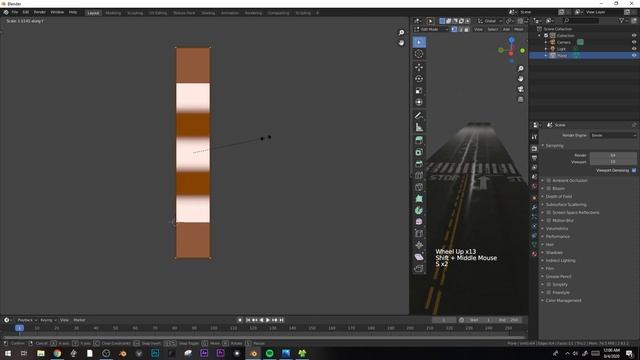Enable Screen Space Reflections checkbox

point(549,212)
